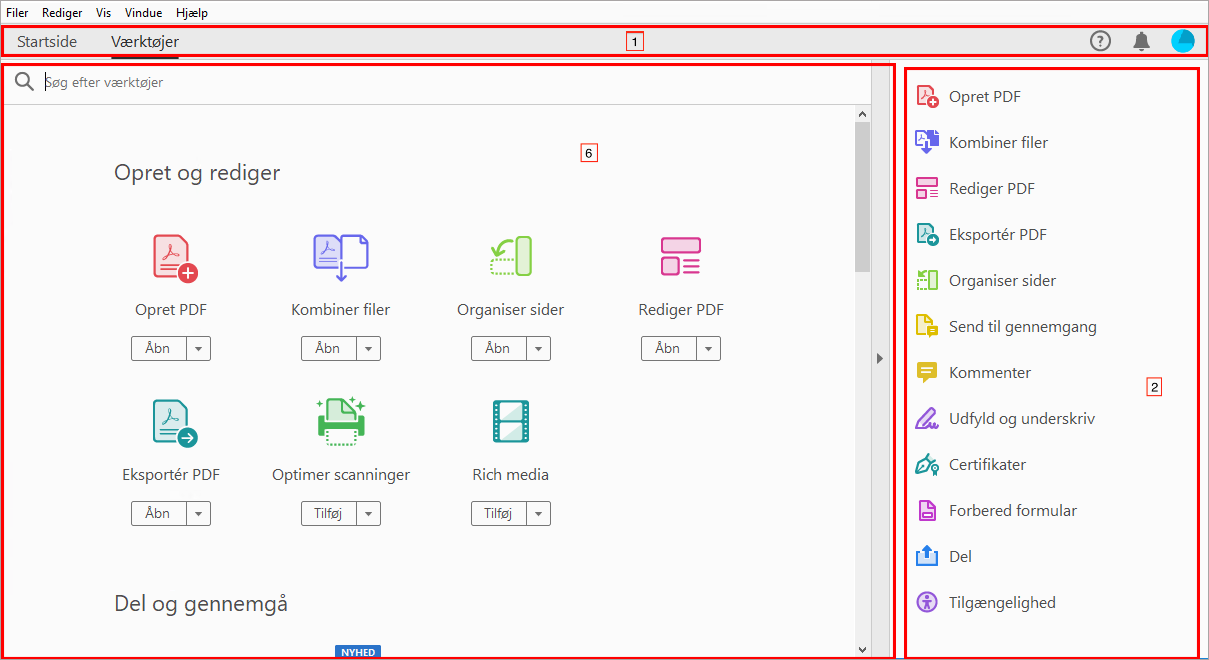The height and width of the screenshot is (660, 1209).
Task: Expand dropdown arrow next to Kombiner filer Åbn
Action: (x=368, y=348)
